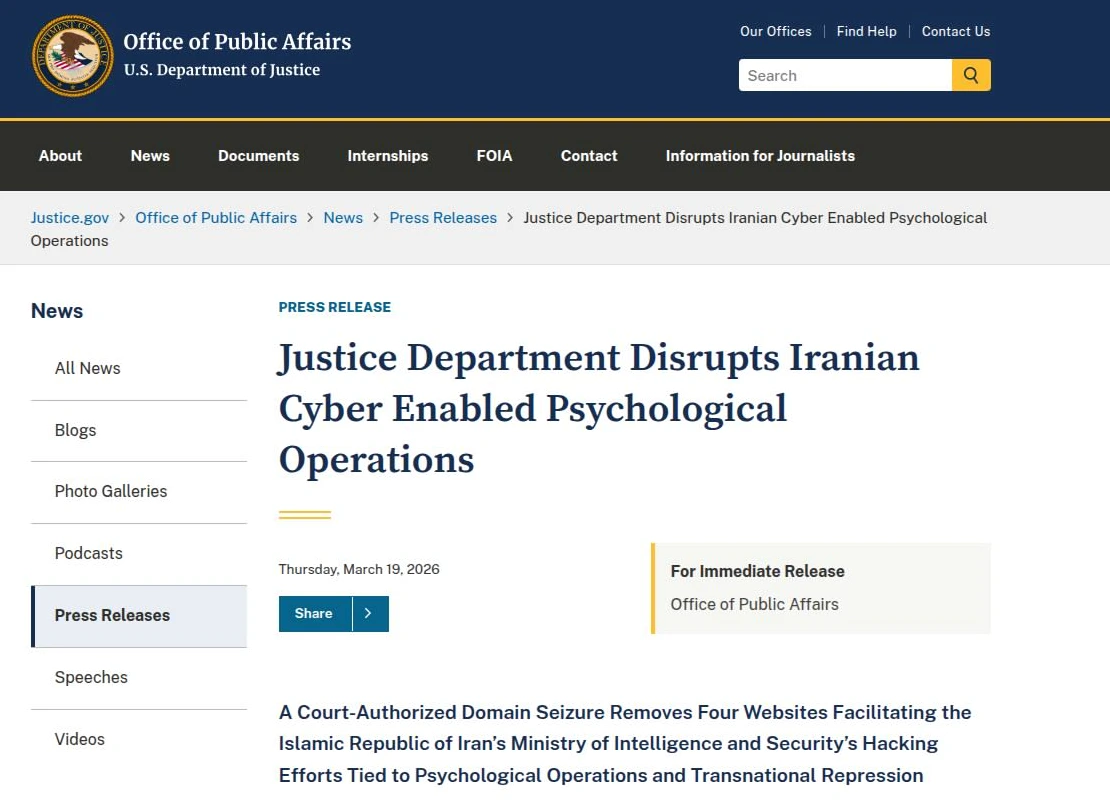Select Podcasts in the sidebar
The height and width of the screenshot is (809, 1110).
click(x=89, y=553)
